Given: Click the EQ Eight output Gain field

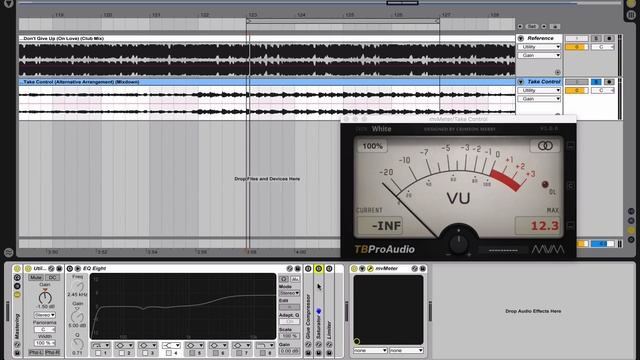Looking at the screenshot, I should [x=289, y=351].
